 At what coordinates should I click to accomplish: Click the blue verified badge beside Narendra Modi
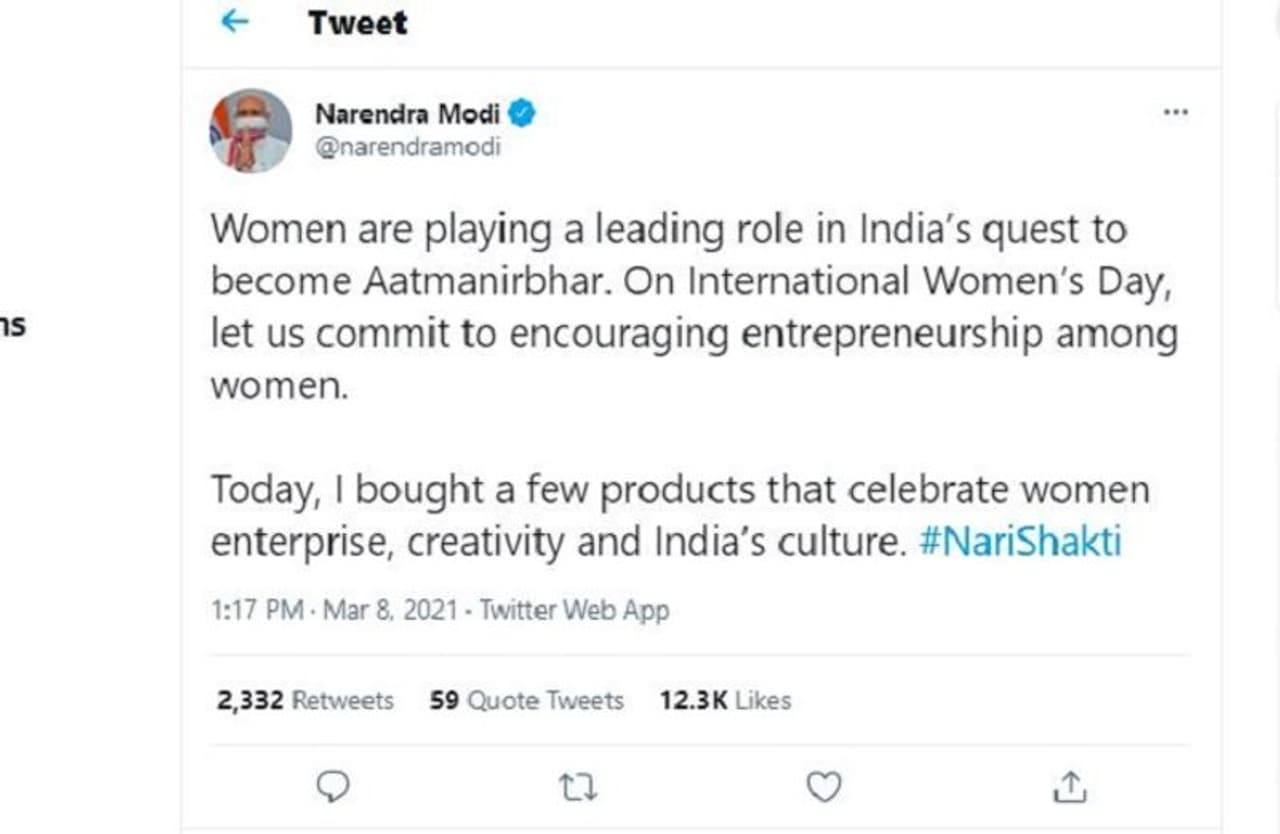pyautogui.click(x=521, y=113)
